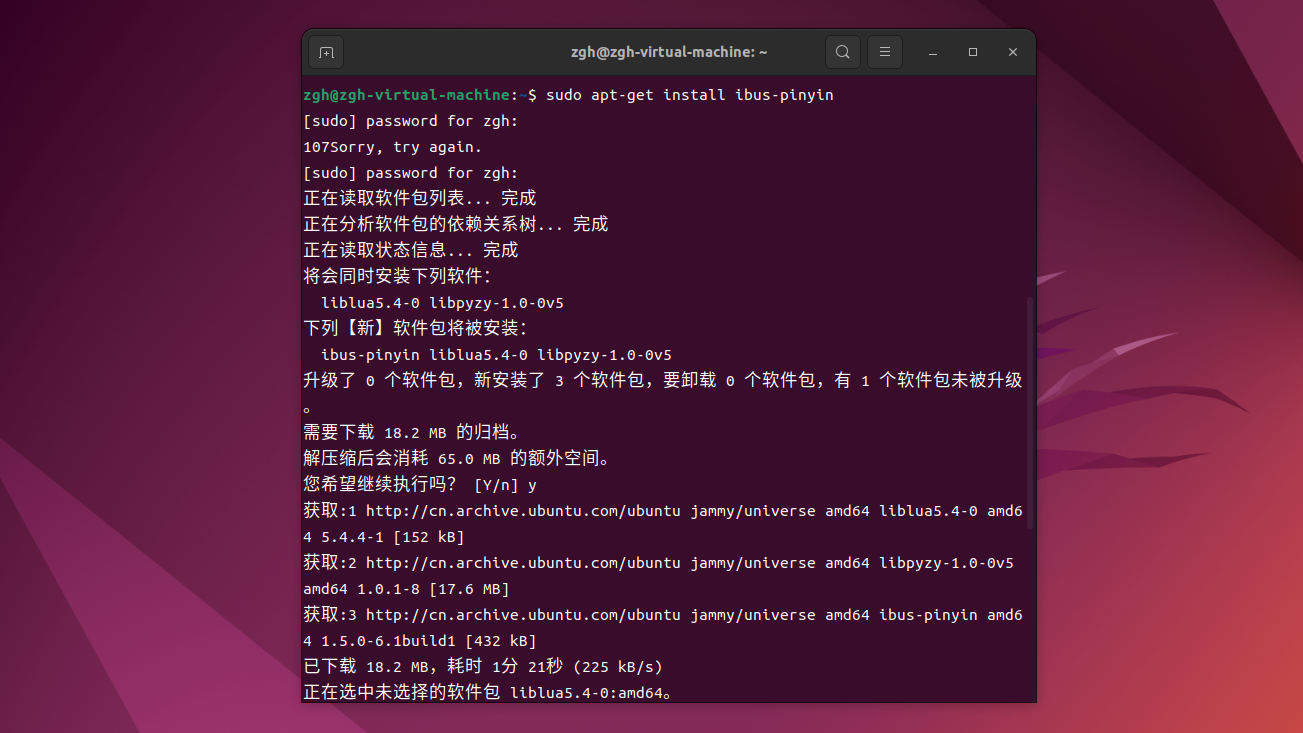This screenshot has width=1303, height=733.
Task: Click the line 正在选中未选择的软件包 liblua5.4-0:amd64。
Action: click(x=488, y=692)
